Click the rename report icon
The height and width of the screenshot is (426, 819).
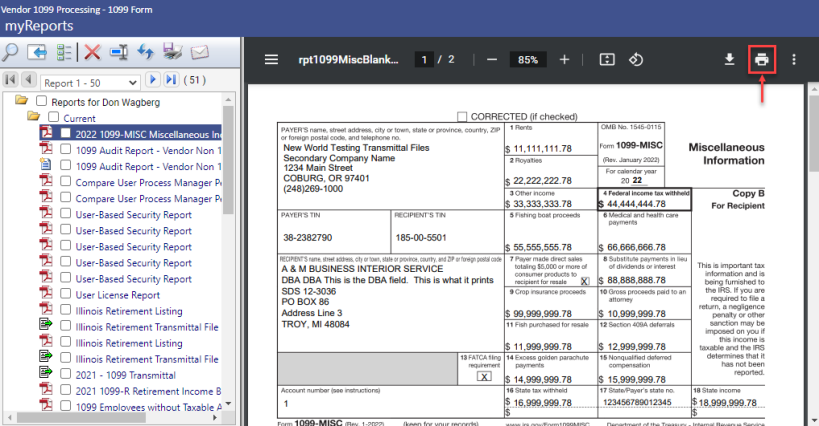119,52
